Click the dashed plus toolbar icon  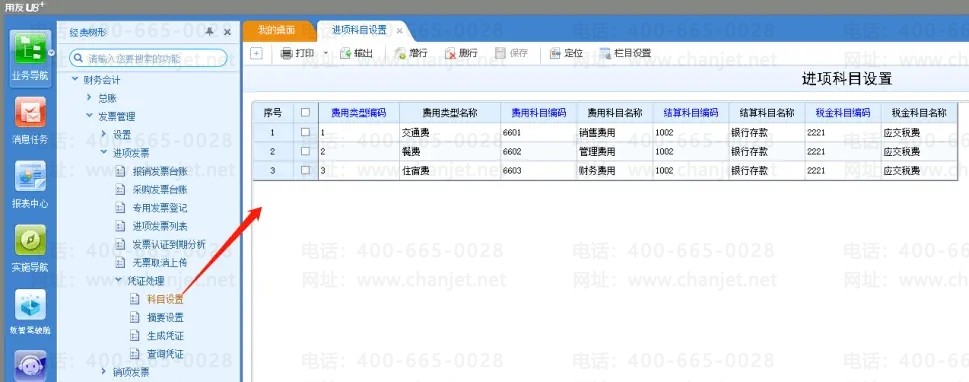click(256, 54)
